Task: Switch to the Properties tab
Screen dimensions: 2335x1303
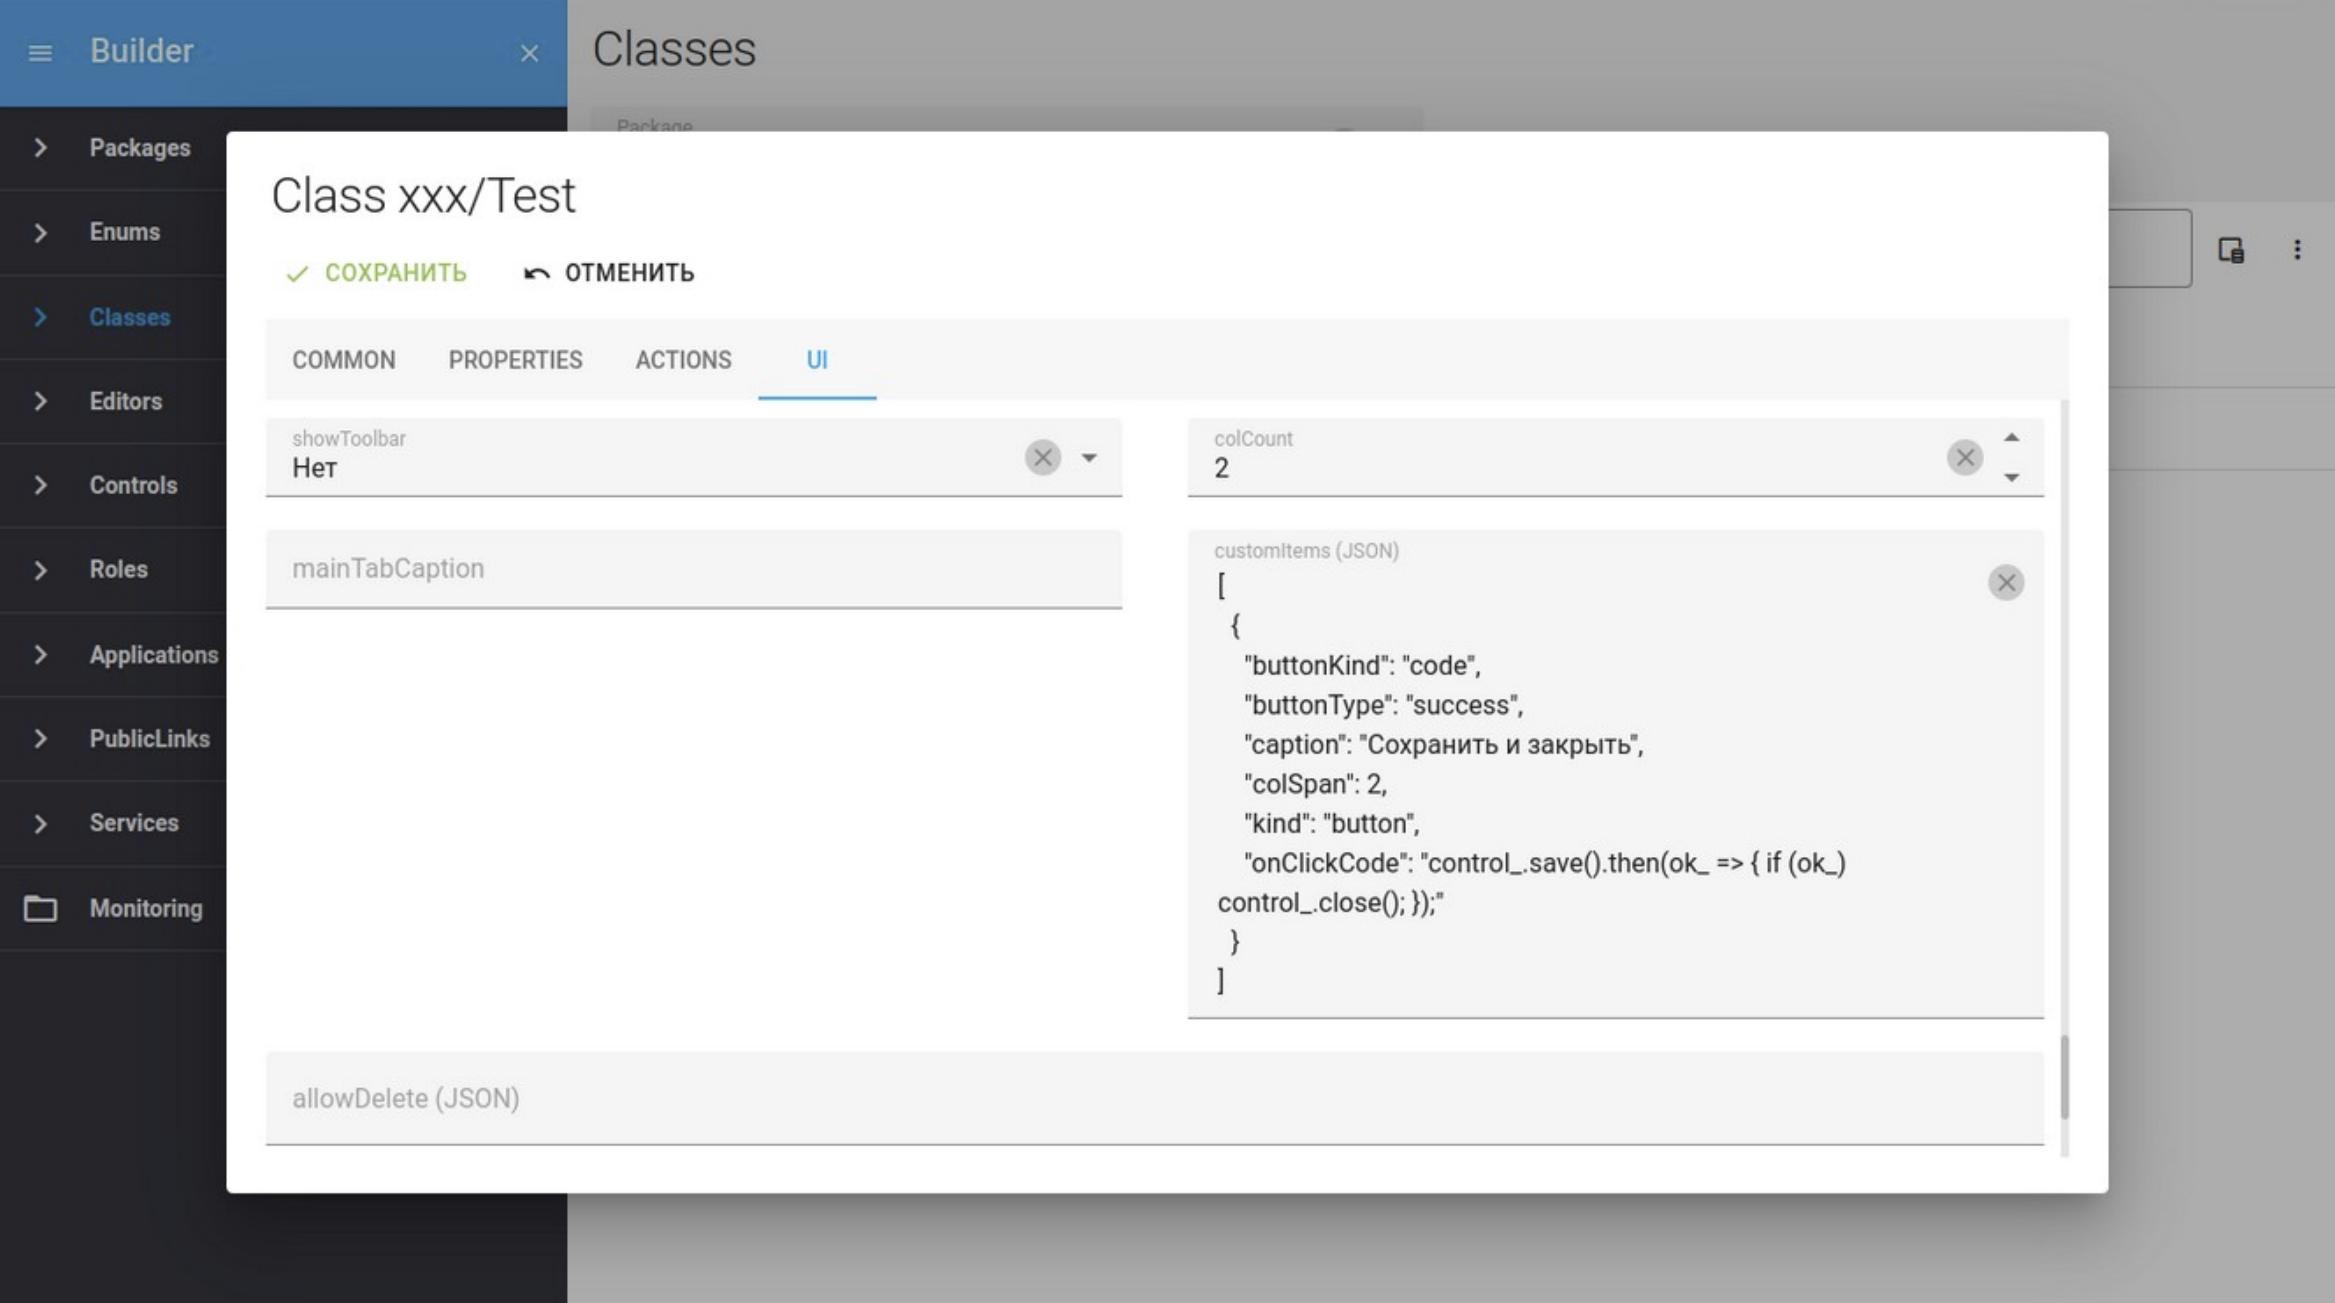Action: click(515, 360)
